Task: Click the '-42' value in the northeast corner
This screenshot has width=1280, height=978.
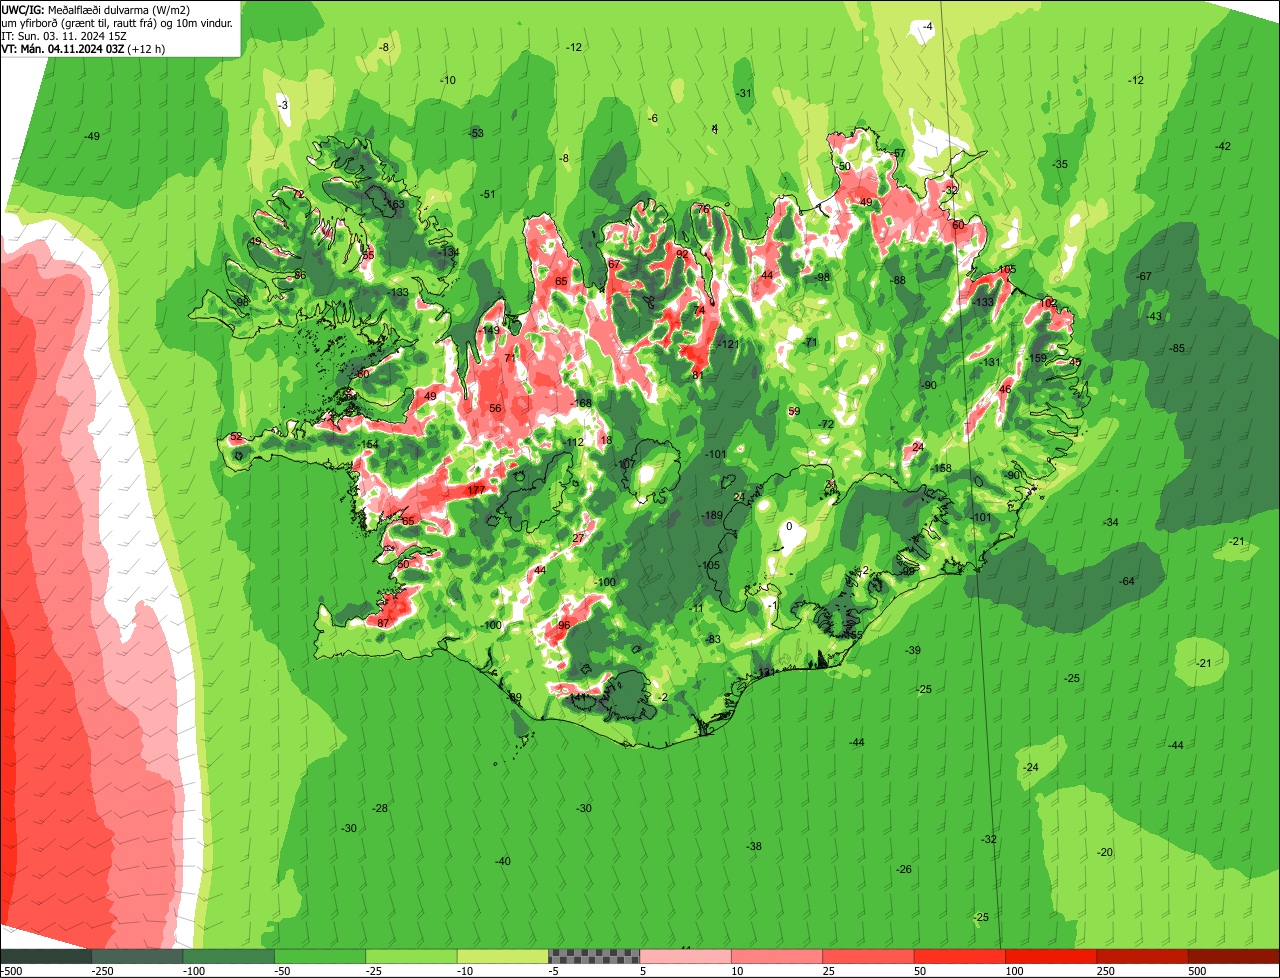Action: 1222,146
